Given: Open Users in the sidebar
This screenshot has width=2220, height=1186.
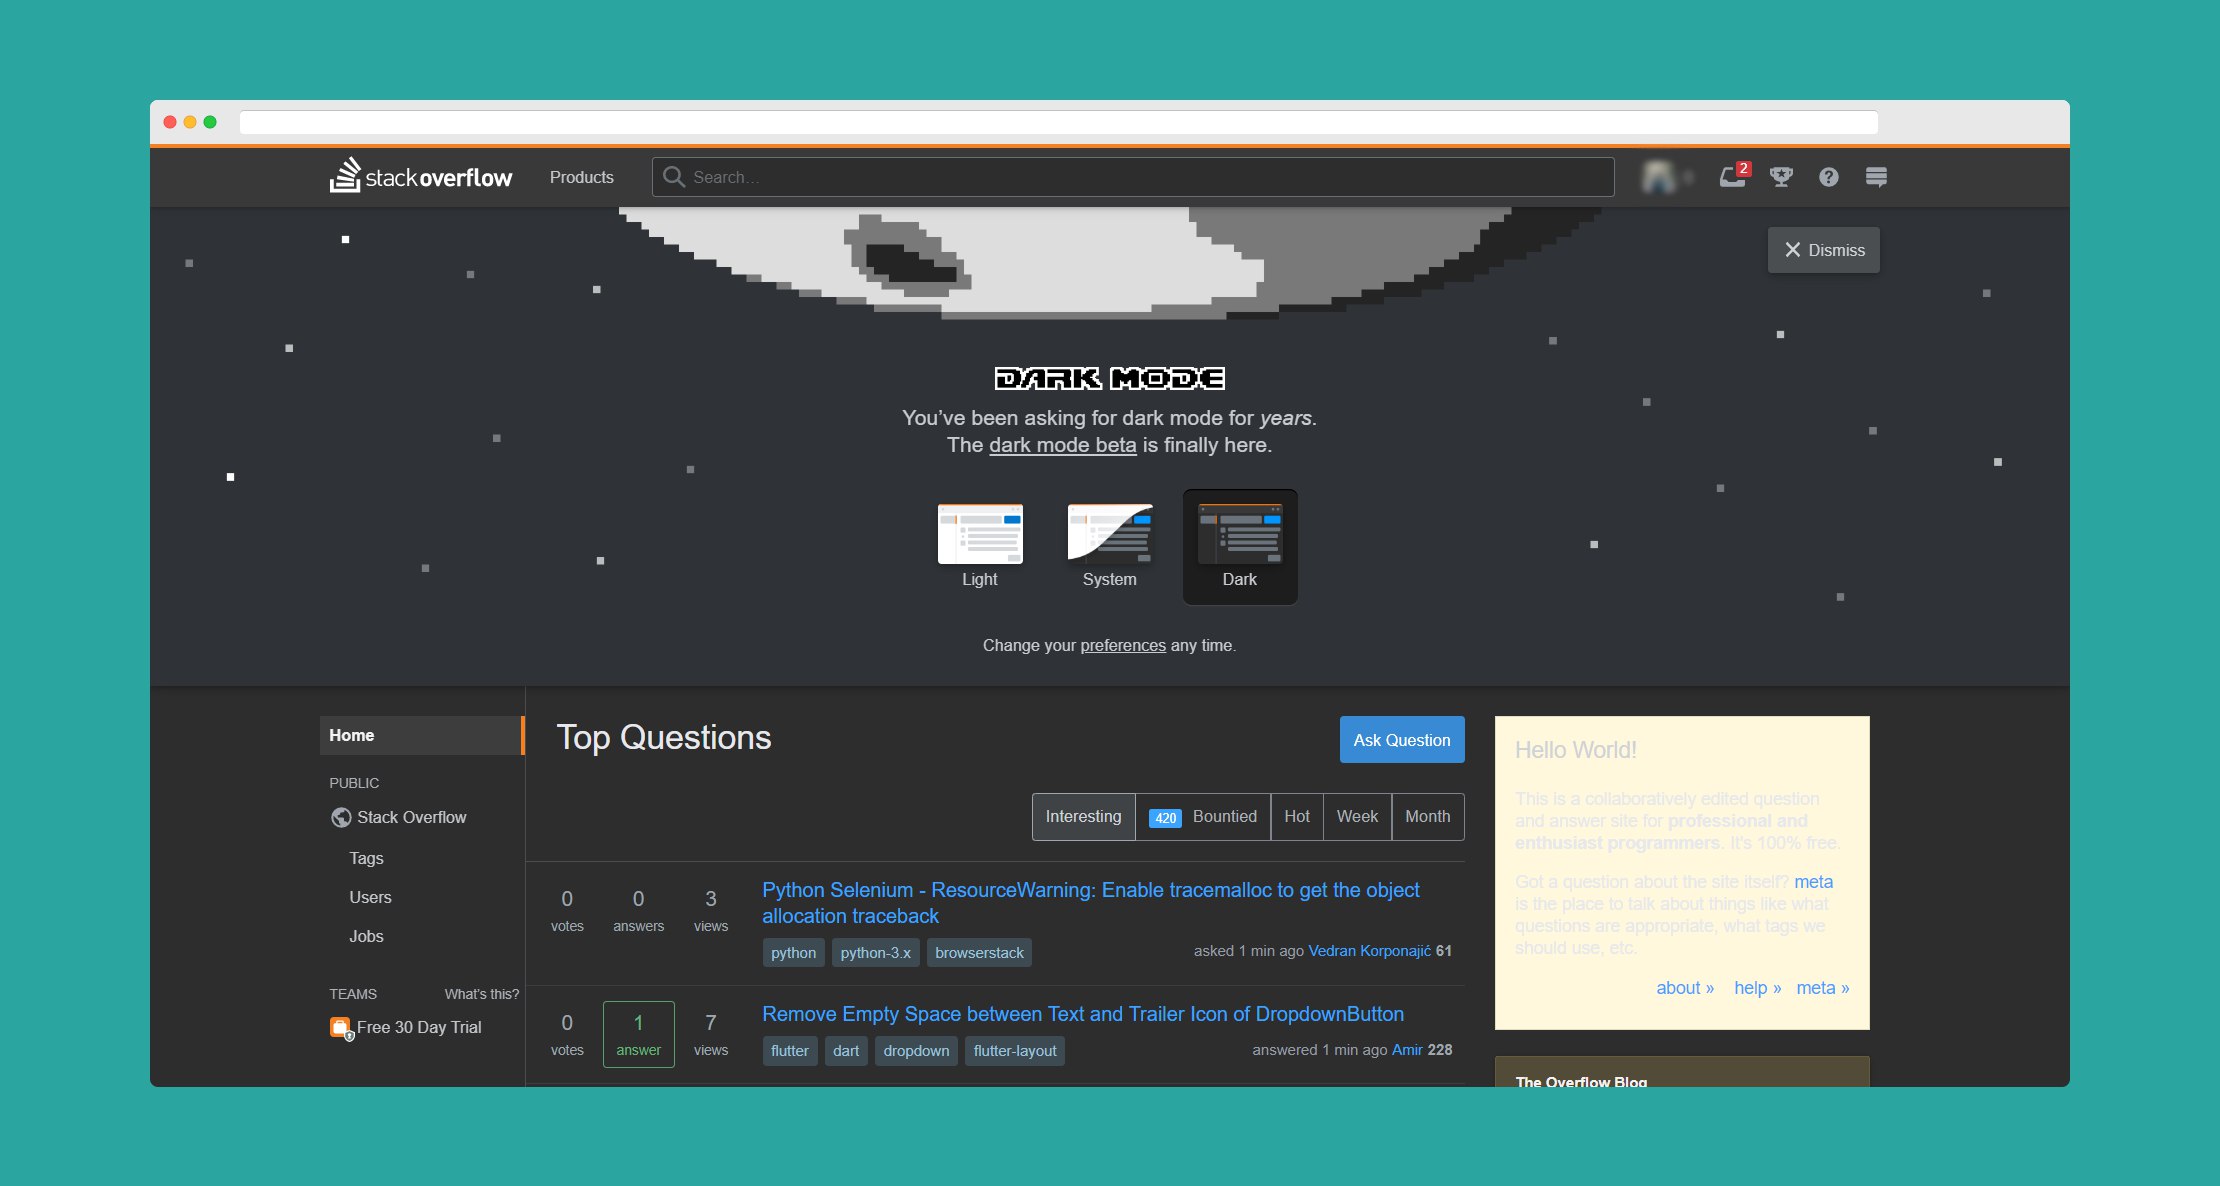Looking at the screenshot, I should pyautogui.click(x=370, y=897).
